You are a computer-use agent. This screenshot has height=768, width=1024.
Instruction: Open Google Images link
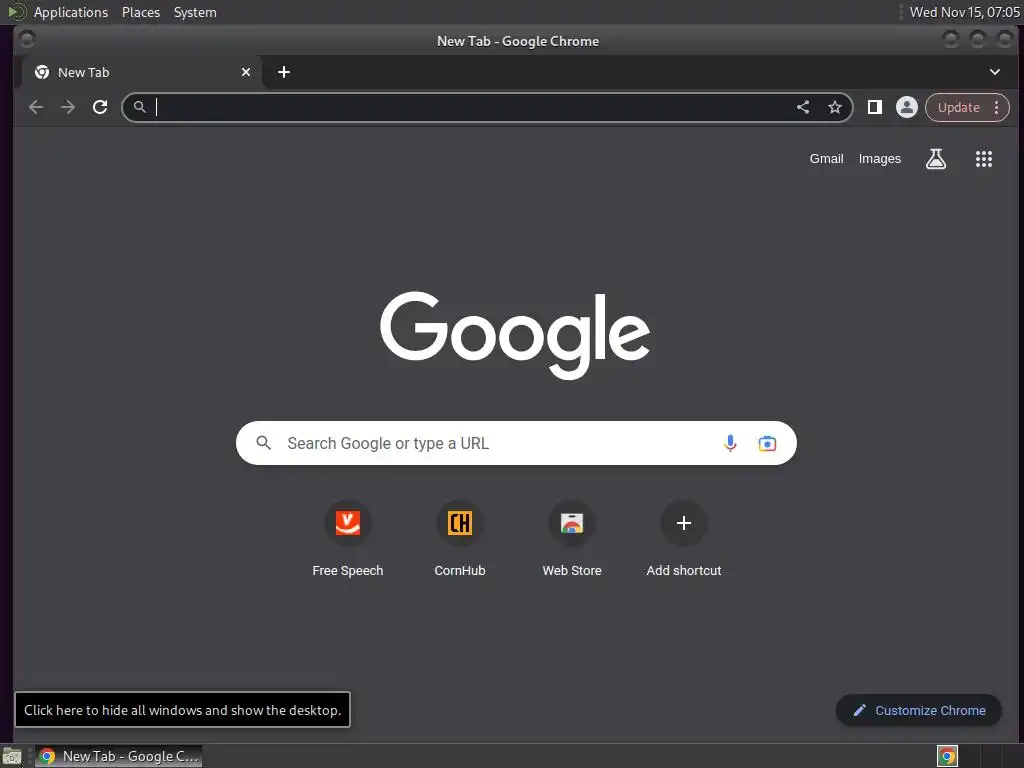(879, 159)
